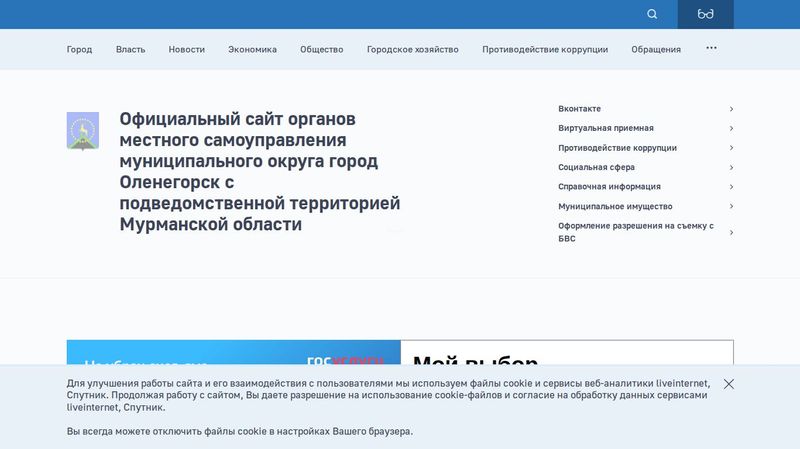Screen dimensions: 800x449
Task: Select Новости in the navigation bar
Action: (x=186, y=49)
